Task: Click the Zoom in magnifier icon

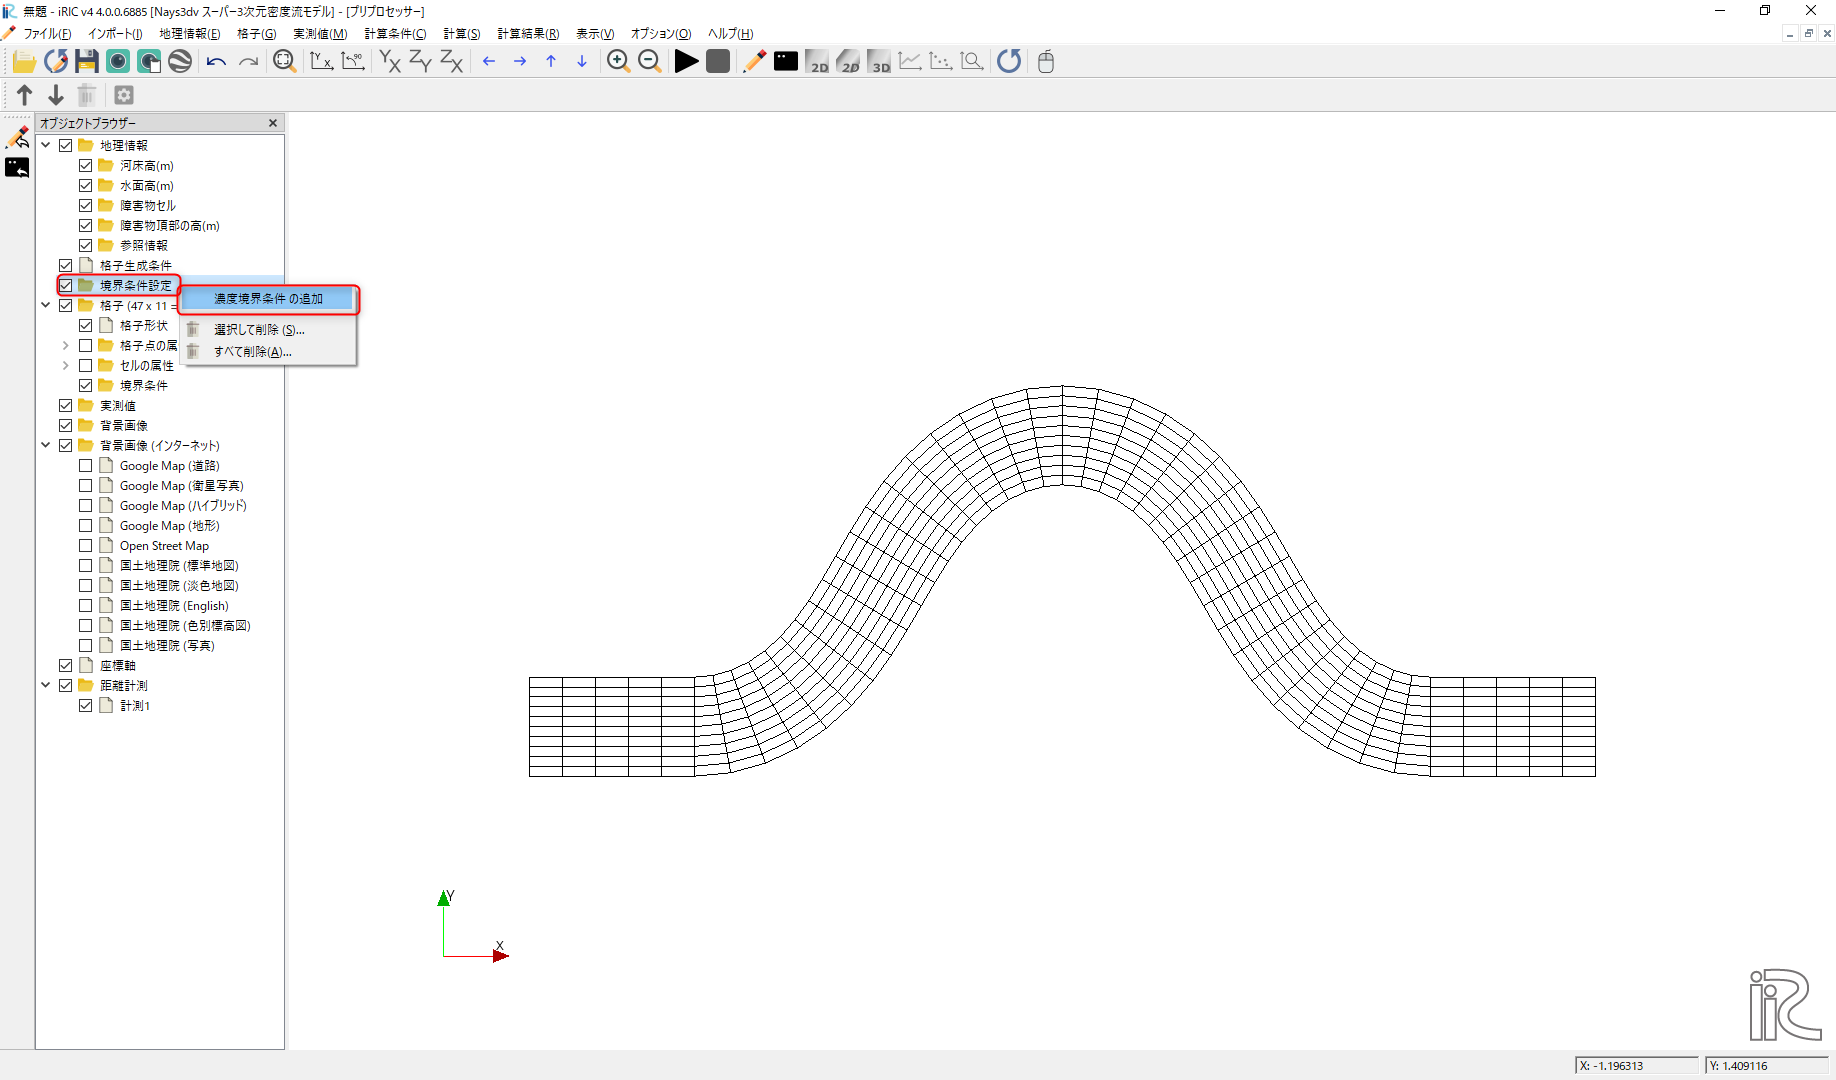Action: [x=618, y=62]
